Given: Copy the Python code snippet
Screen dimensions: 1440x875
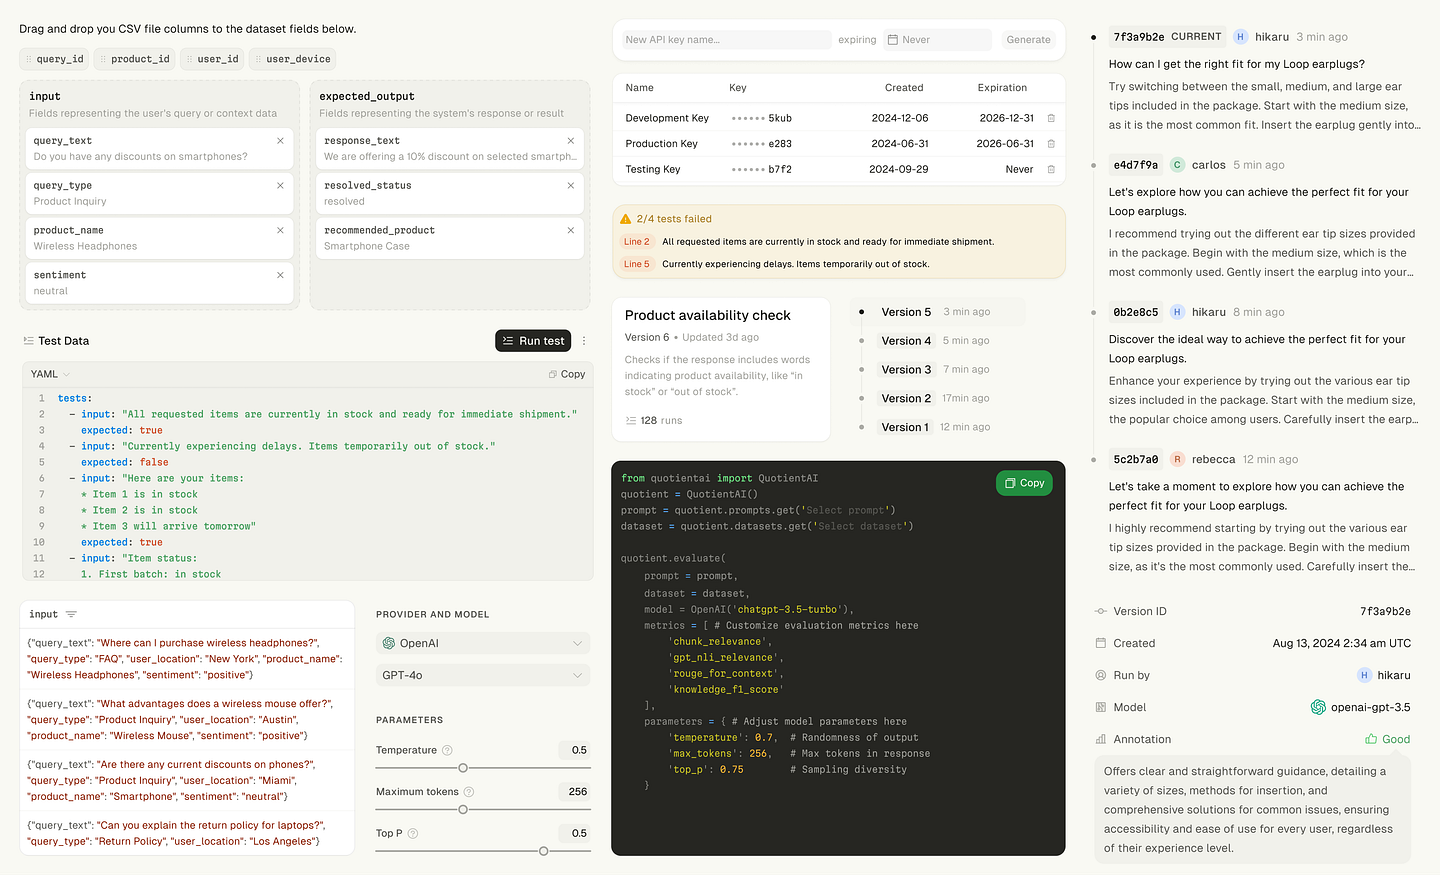Looking at the screenshot, I should point(1025,483).
